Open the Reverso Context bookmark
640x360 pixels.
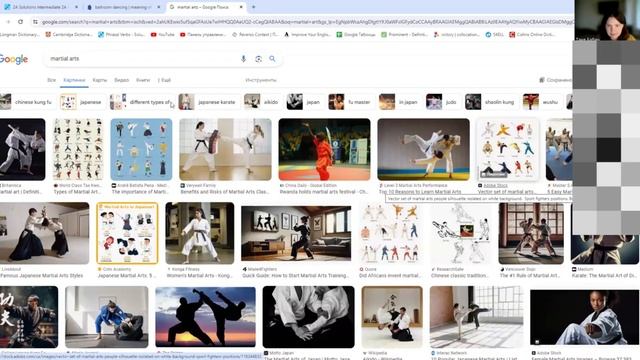click(255, 35)
